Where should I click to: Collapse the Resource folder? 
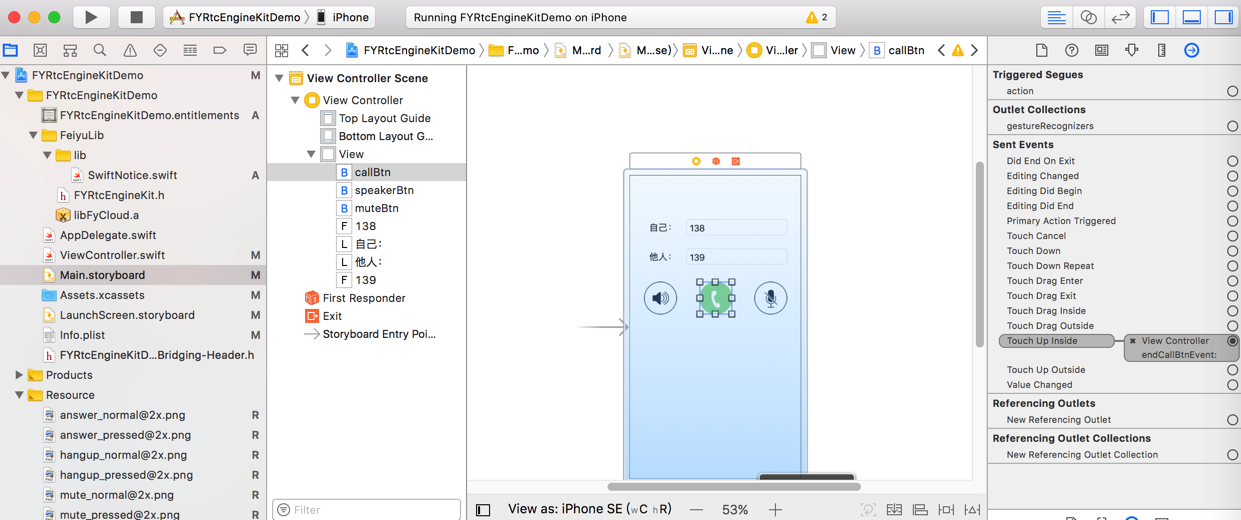coord(19,395)
